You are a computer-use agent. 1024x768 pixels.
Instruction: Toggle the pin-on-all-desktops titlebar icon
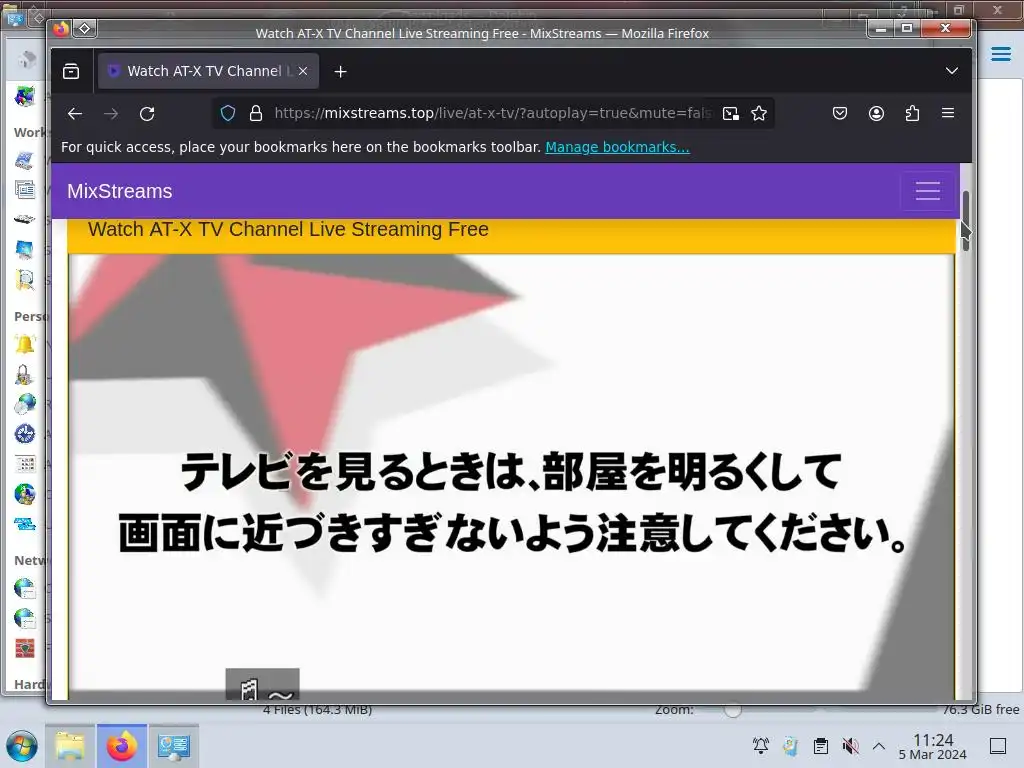pyautogui.click(x=85, y=28)
